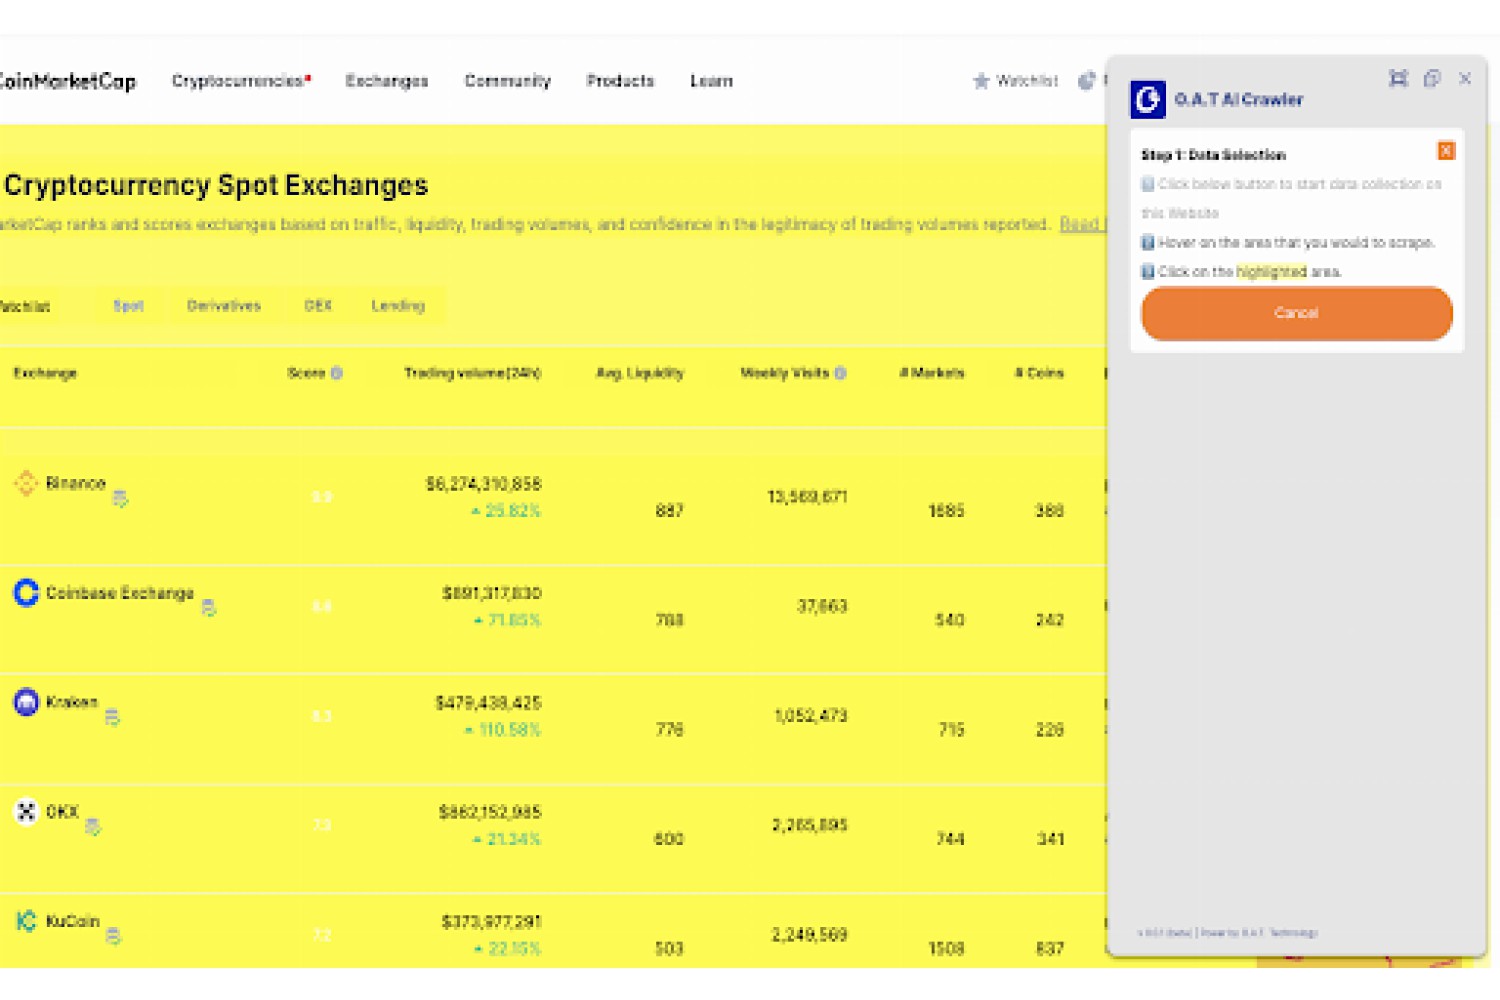Click the info icon beside Score header
Image resolution: width=1500 pixels, height=1000 pixels.
[x=337, y=373]
